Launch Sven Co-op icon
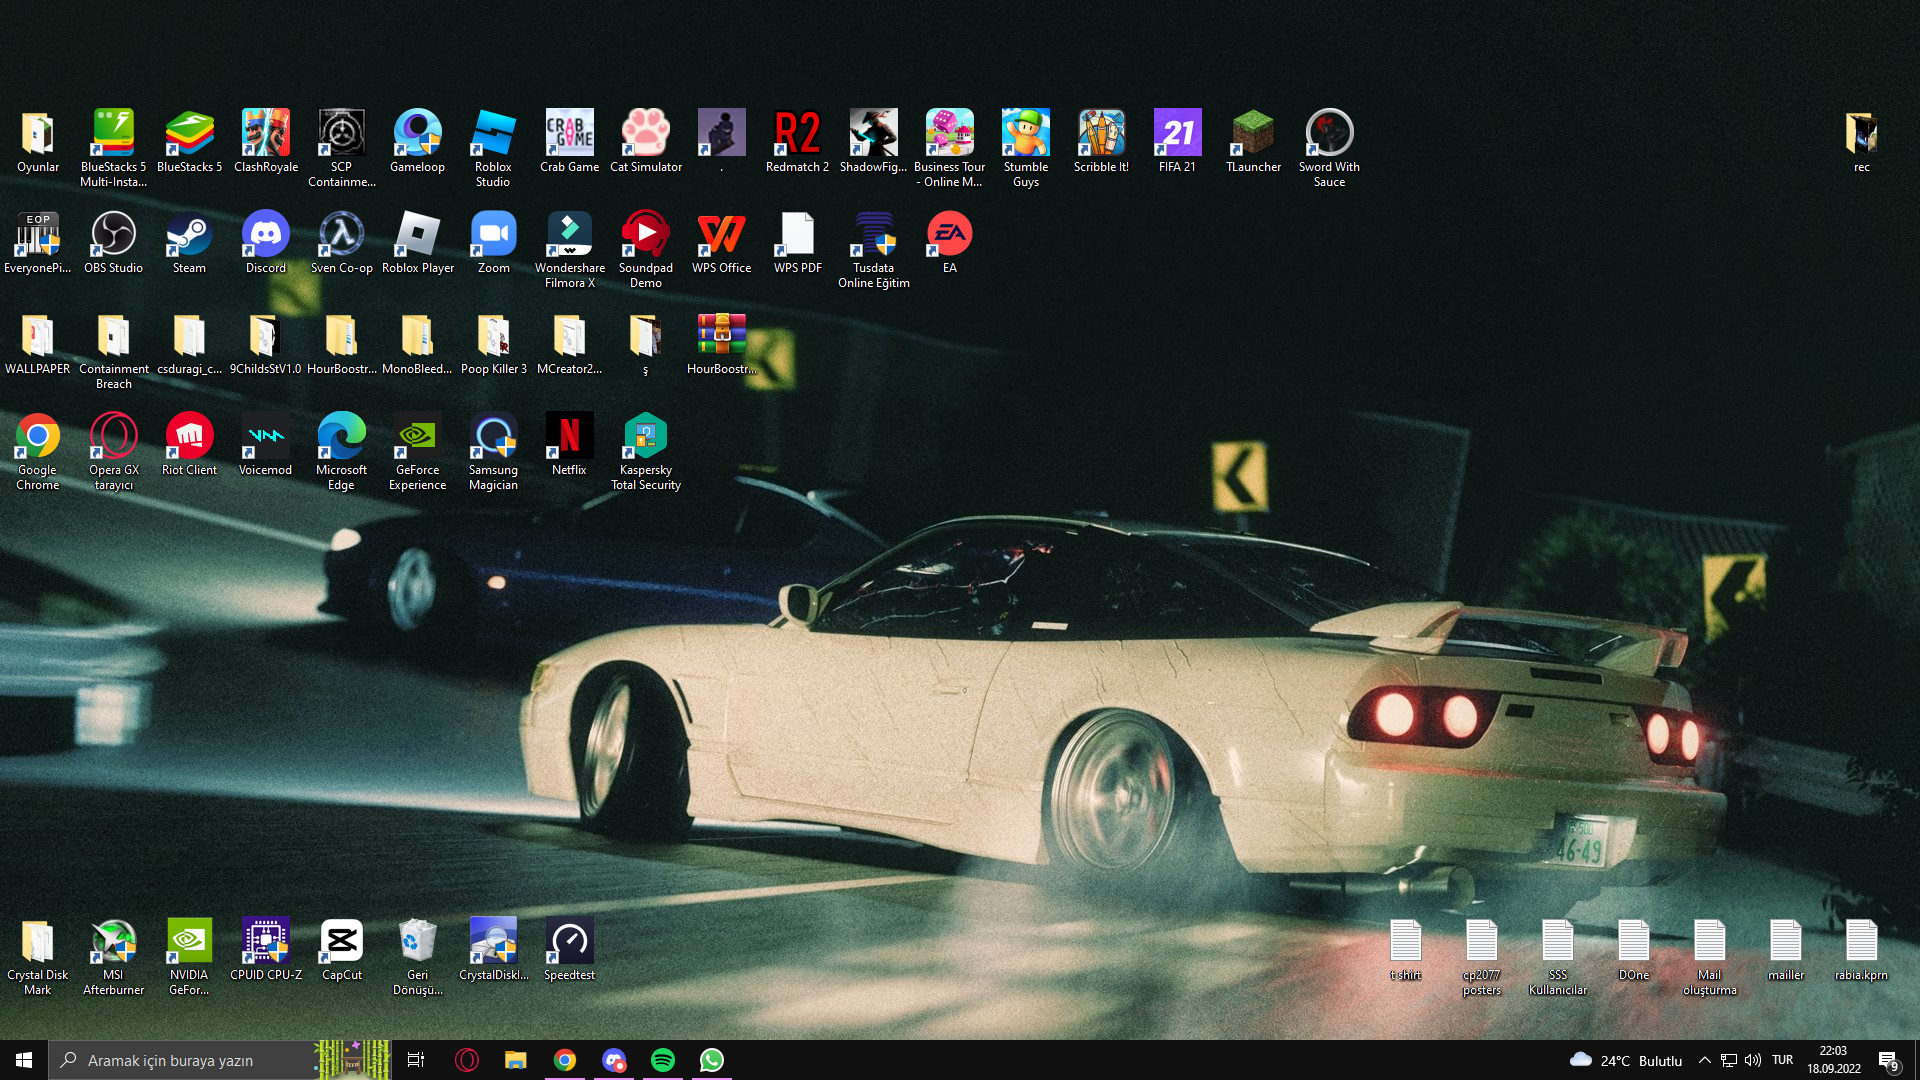 tap(341, 241)
